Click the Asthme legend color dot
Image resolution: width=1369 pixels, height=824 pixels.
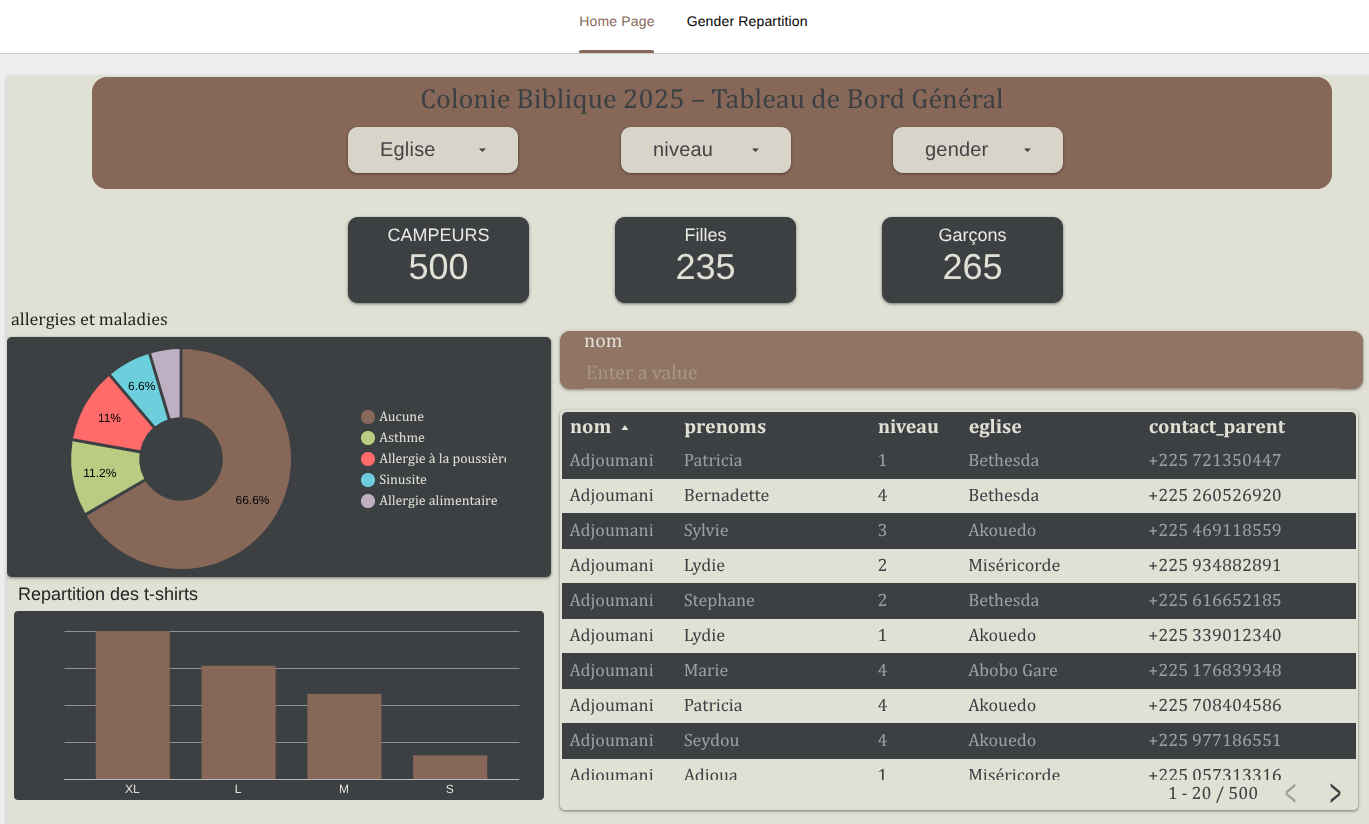[x=368, y=438]
